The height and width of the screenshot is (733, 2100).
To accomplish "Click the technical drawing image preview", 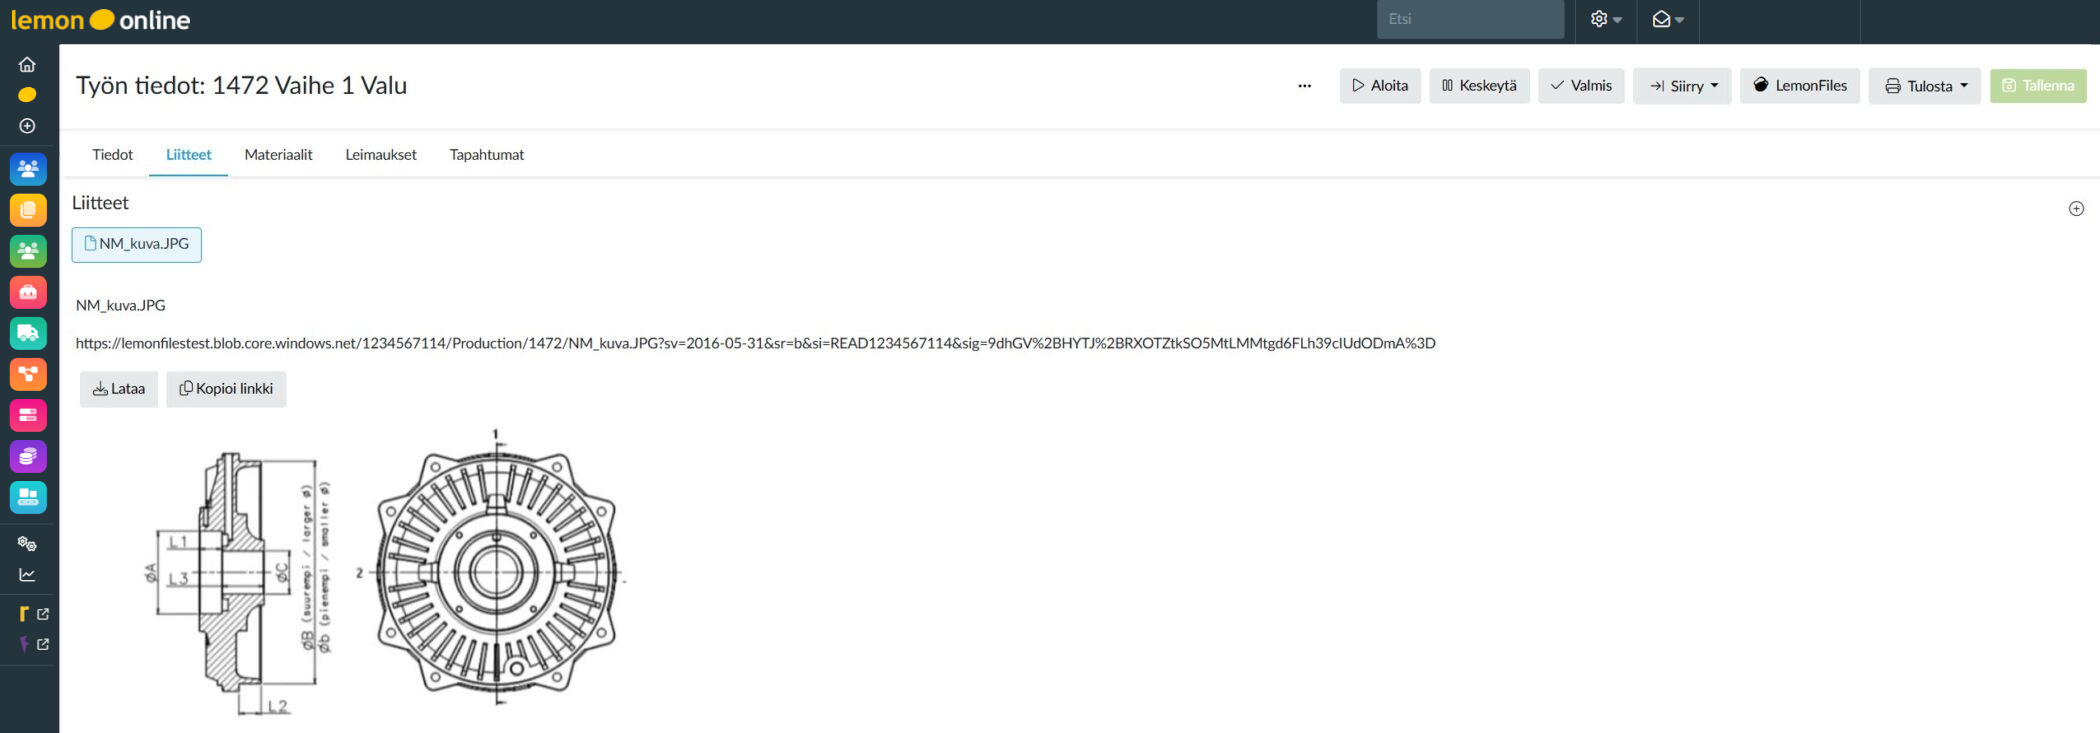I will point(385,573).
